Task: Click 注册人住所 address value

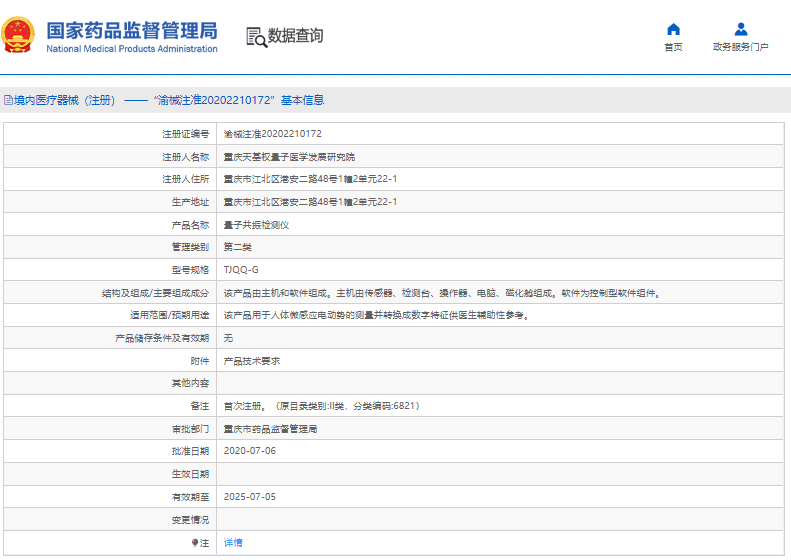Action: tap(310, 179)
